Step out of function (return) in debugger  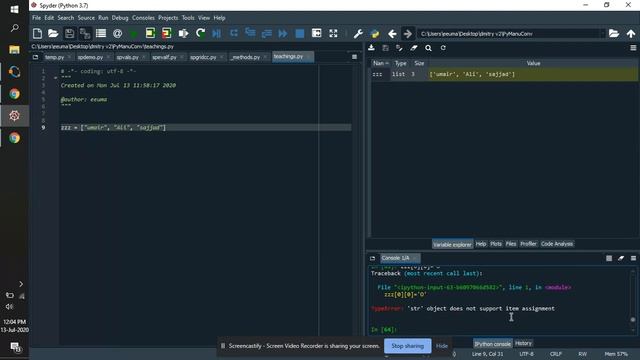tap(267, 33)
